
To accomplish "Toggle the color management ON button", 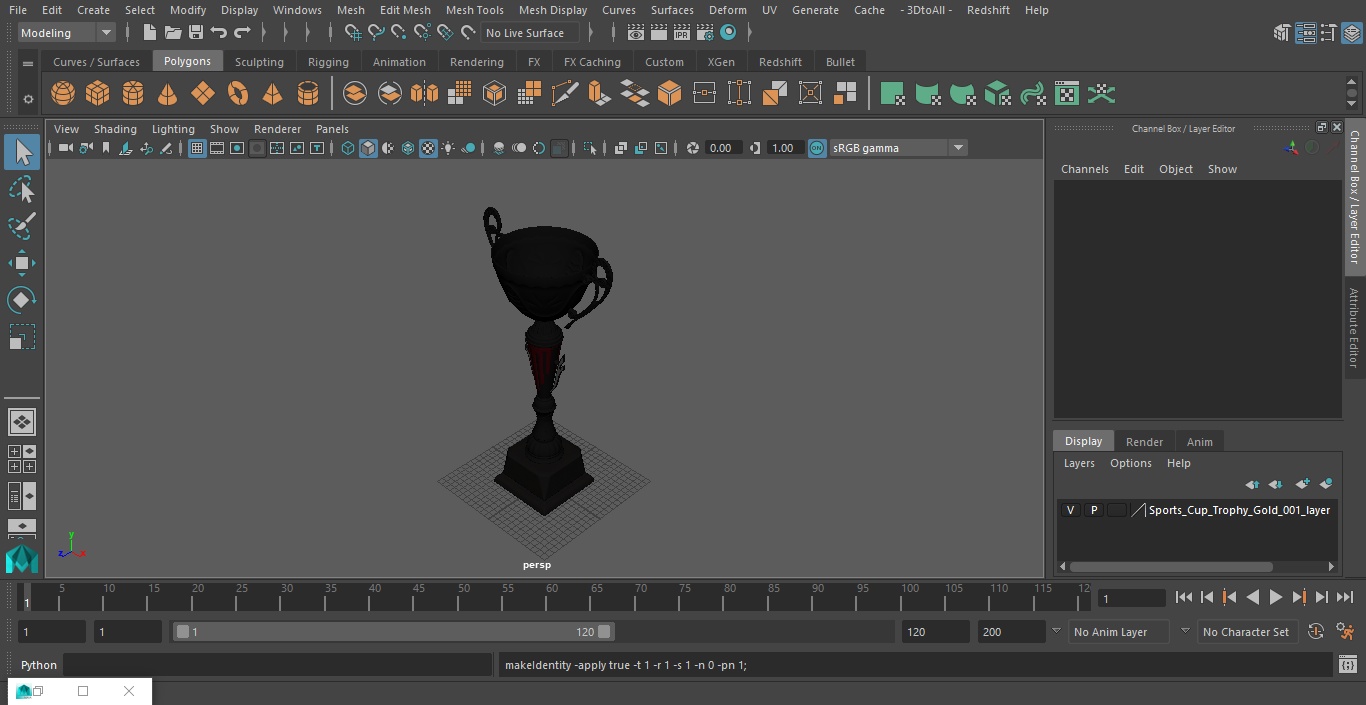I will (x=817, y=148).
